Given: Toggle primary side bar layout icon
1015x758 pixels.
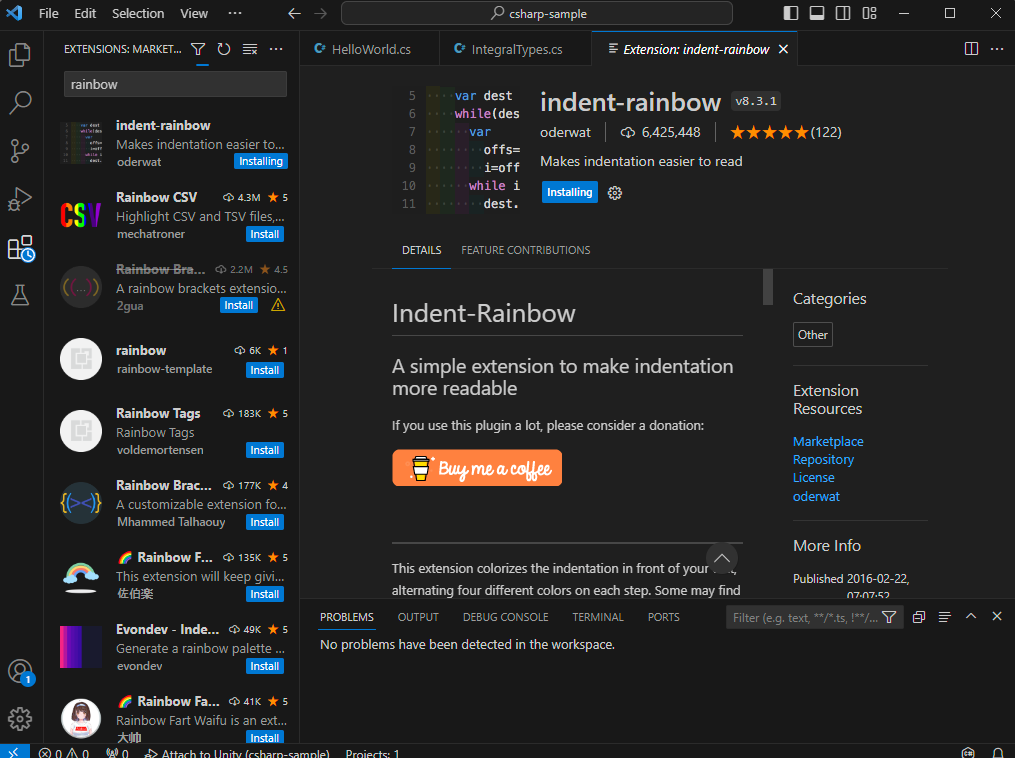Looking at the screenshot, I should click(x=791, y=14).
